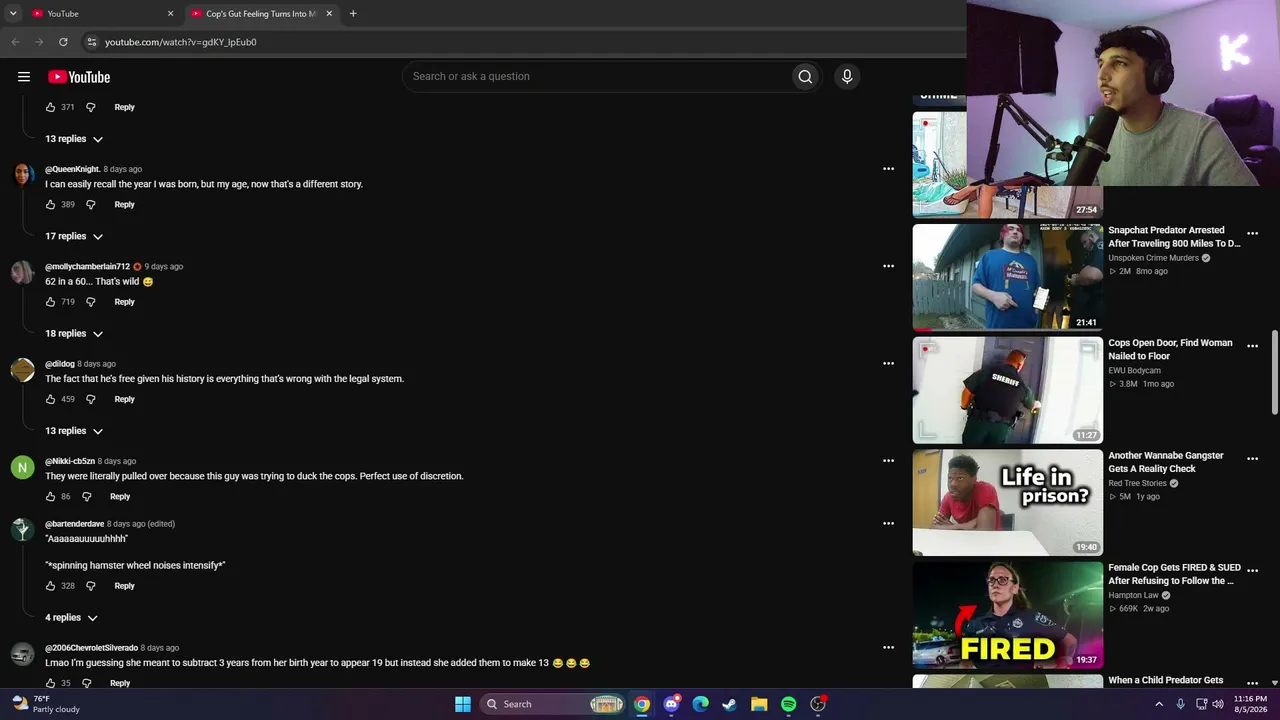This screenshot has width=1280, height=720.
Task: Expand the 13 replies above @QueenKnight
Action: pos(74,139)
